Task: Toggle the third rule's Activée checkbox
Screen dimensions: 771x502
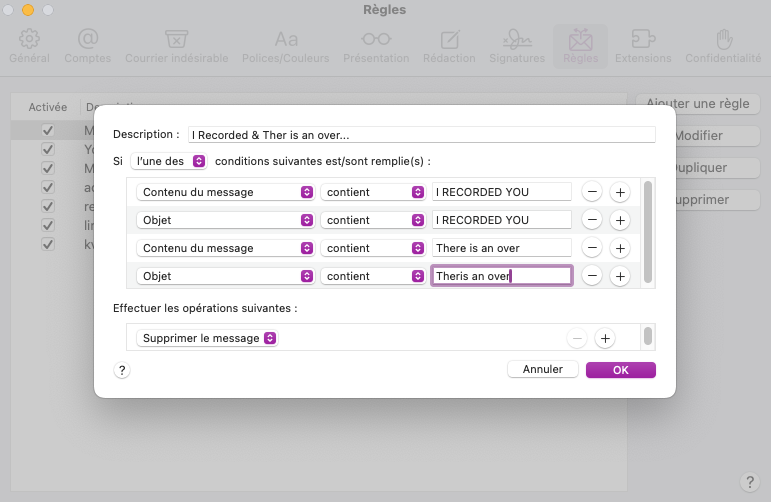Action: (47, 168)
